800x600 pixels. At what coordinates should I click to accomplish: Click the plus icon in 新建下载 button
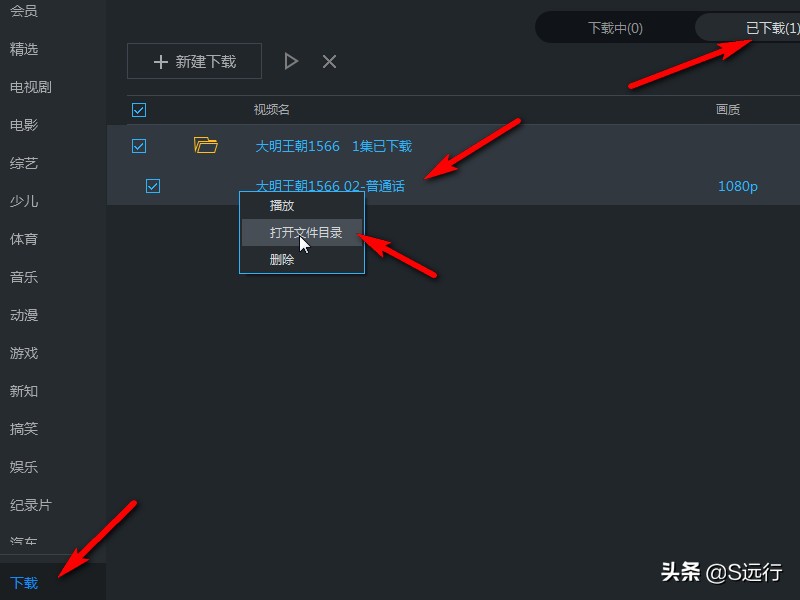point(160,61)
